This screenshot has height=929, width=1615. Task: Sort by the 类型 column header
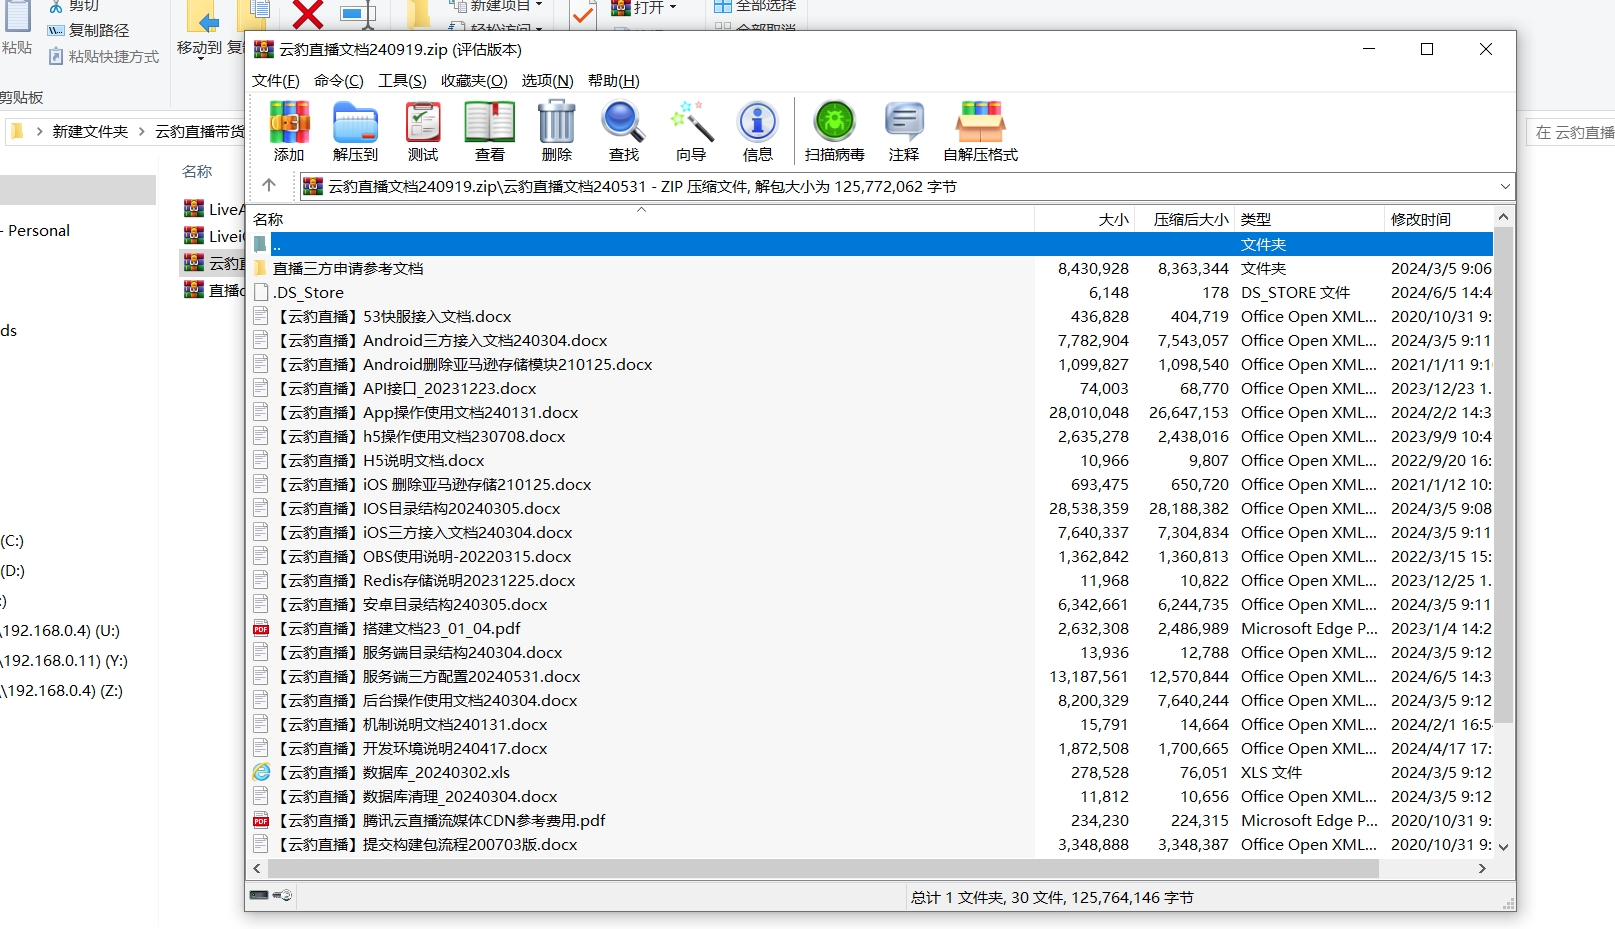pyautogui.click(x=1309, y=219)
